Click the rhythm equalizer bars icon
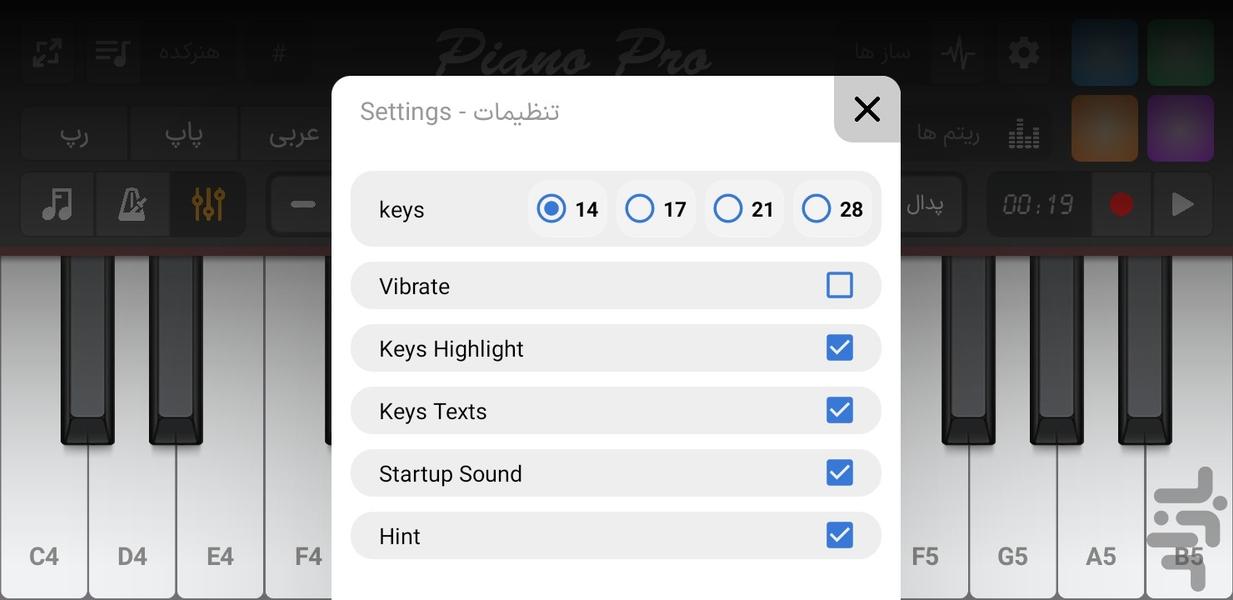This screenshot has height=600, width=1233. [x=1023, y=134]
